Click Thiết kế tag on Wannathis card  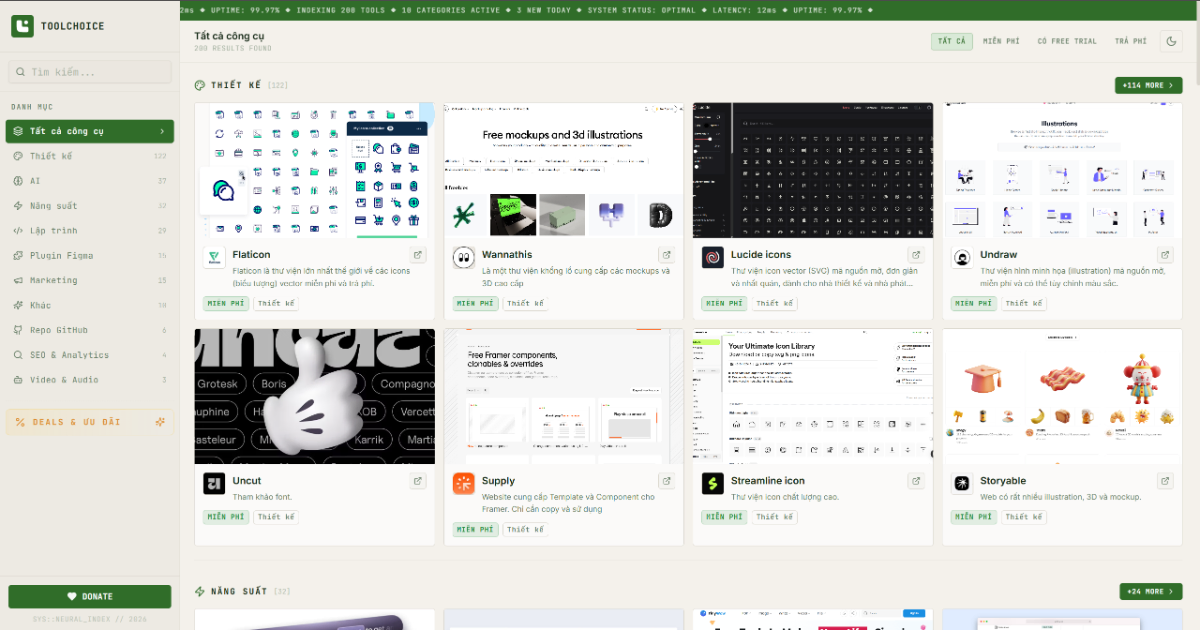click(525, 303)
